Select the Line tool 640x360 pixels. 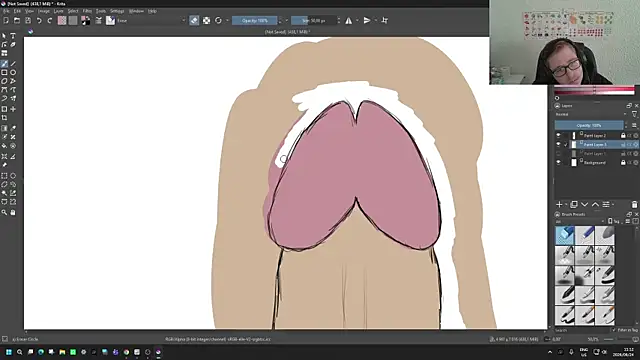pos(13,64)
